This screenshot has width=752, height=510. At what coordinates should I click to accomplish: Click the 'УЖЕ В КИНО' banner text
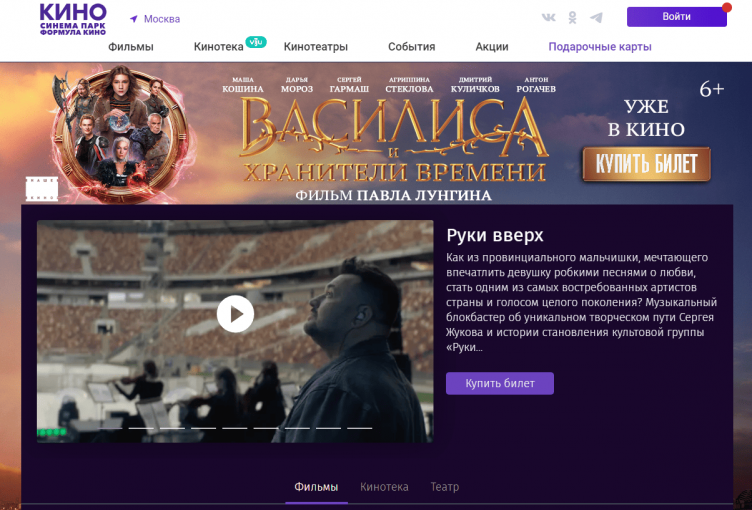tap(646, 118)
